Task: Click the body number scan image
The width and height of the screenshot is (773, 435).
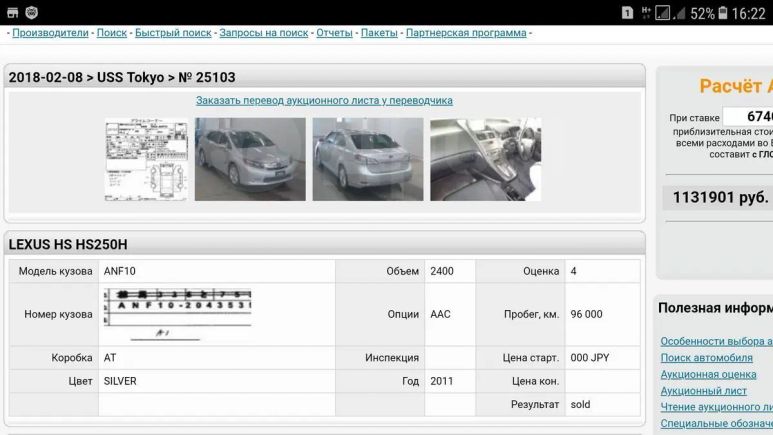Action: [x=177, y=313]
